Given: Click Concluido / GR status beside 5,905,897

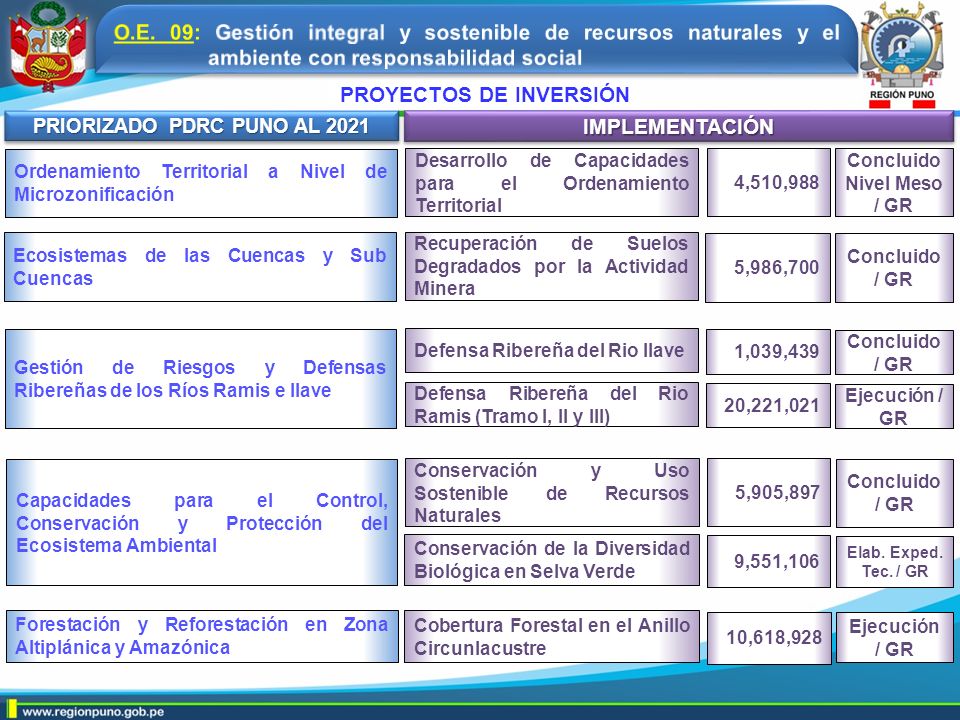Looking at the screenshot, I should coord(894,493).
